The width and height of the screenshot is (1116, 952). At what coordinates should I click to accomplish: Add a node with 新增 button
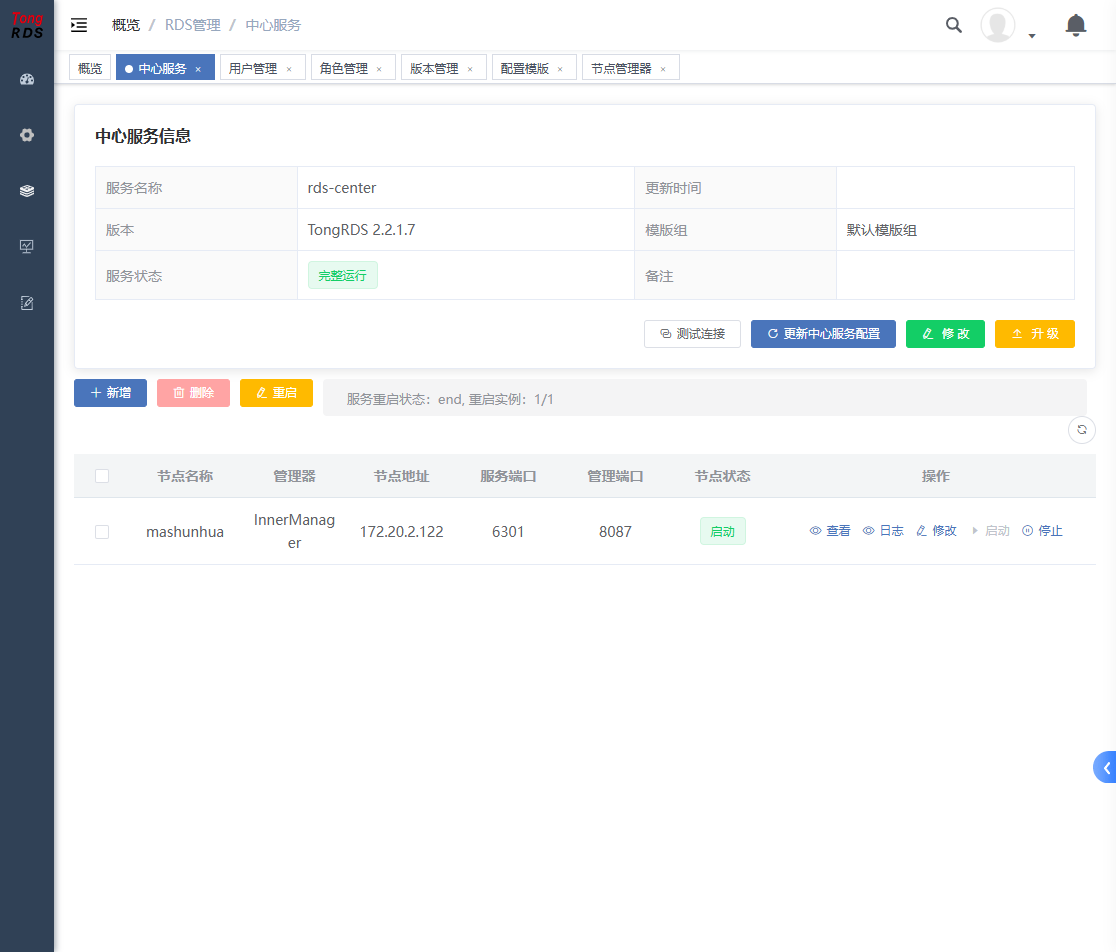(110, 393)
